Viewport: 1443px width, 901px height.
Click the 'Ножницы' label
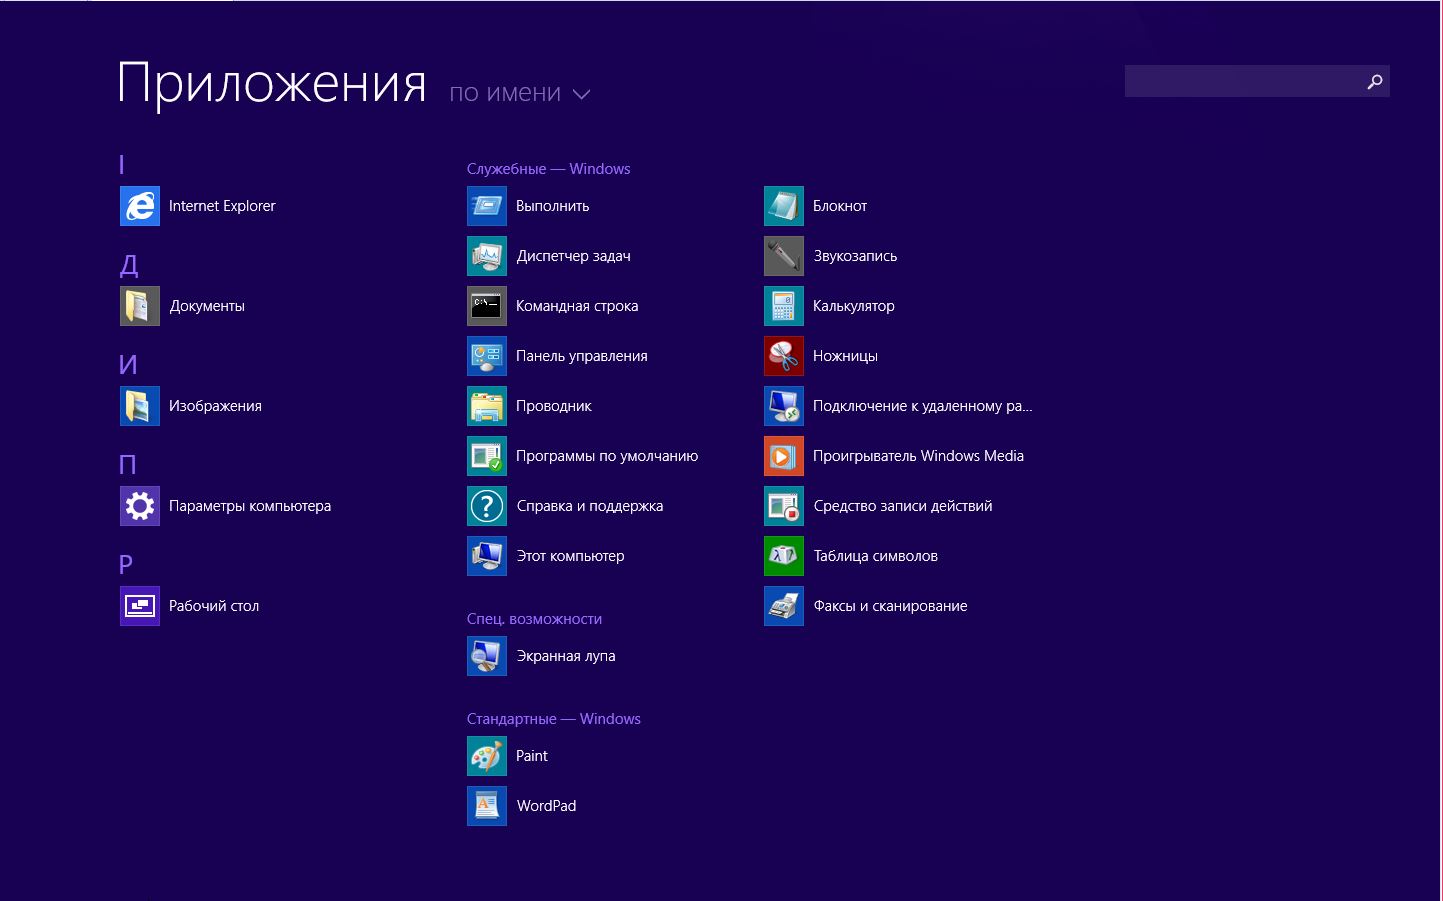[x=845, y=356]
